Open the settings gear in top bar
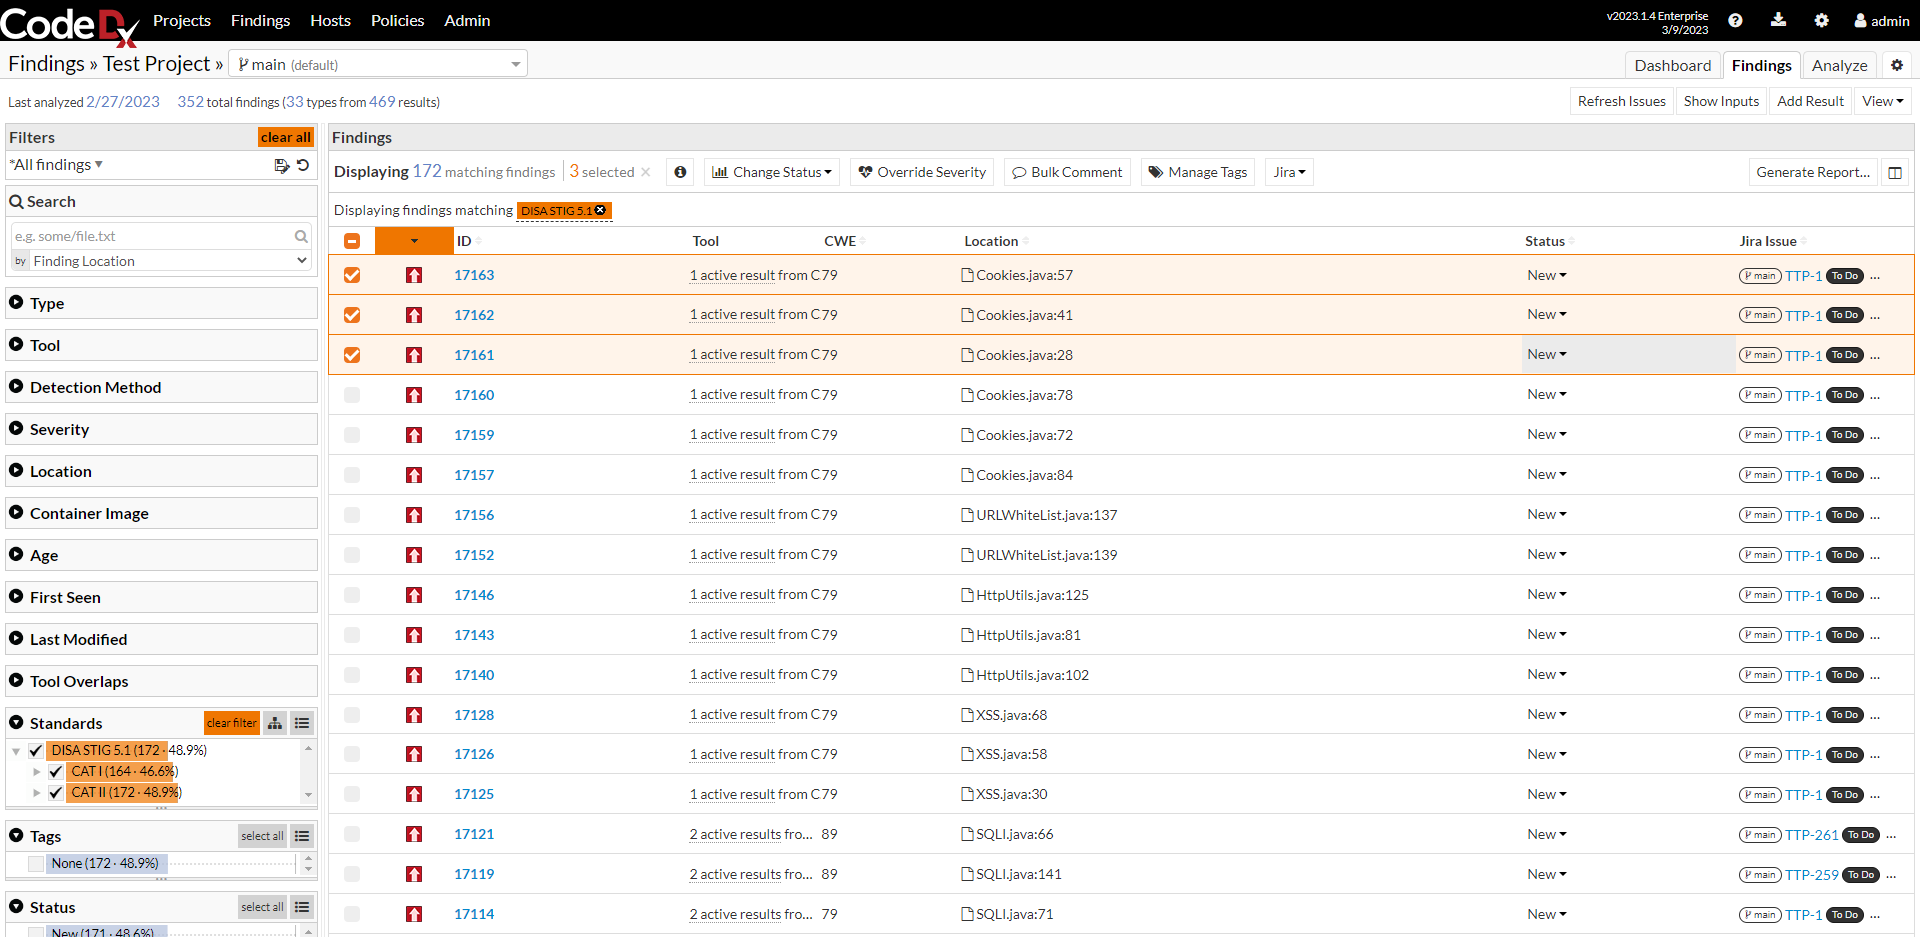Screen dimensions: 1920x937 click(1821, 20)
